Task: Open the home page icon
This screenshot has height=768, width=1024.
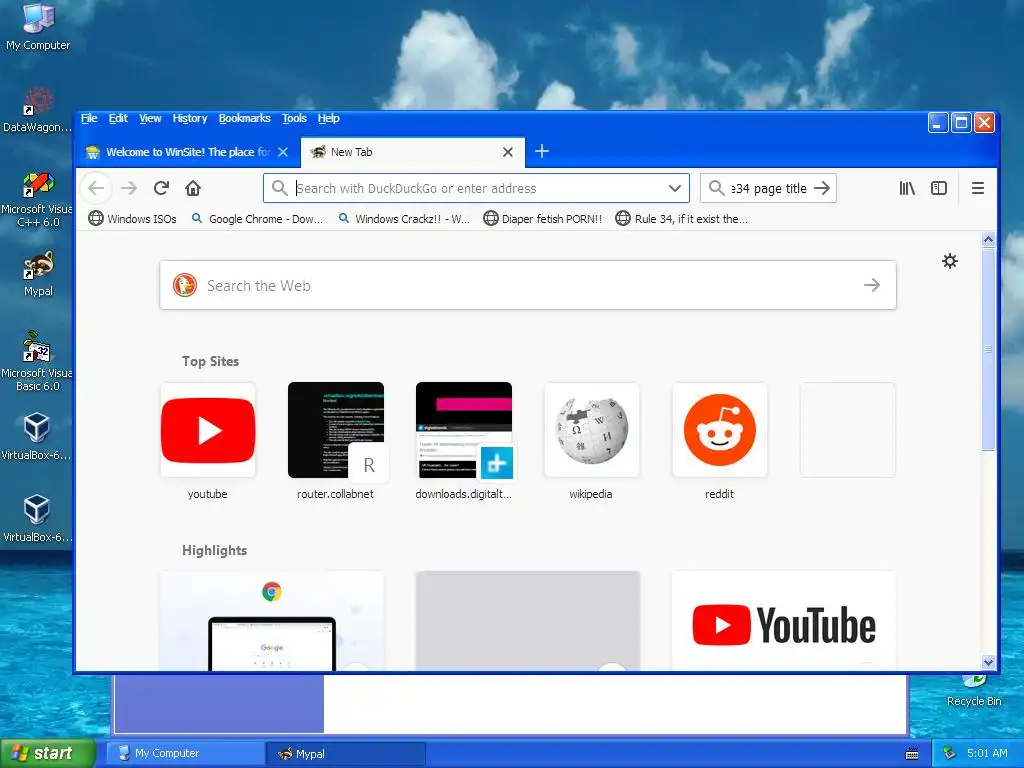Action: (x=193, y=188)
